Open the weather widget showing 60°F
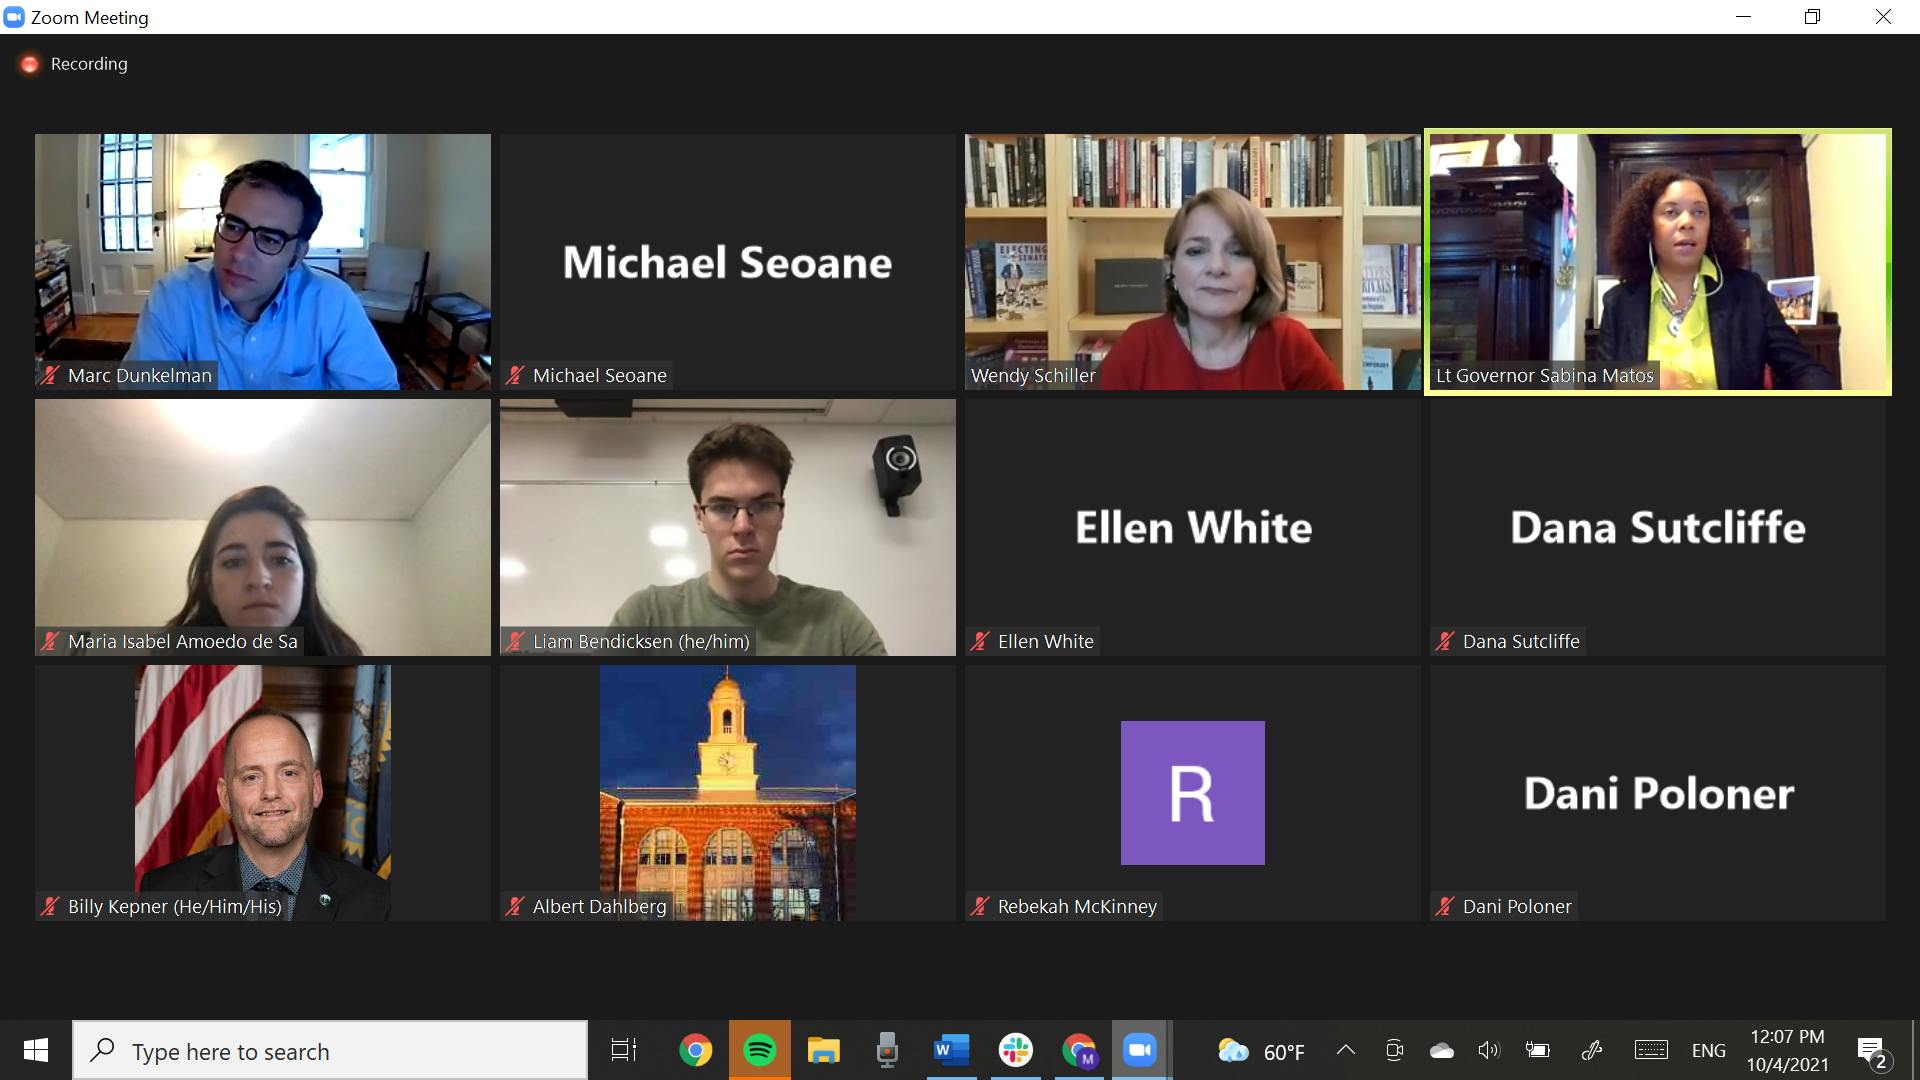The image size is (1920, 1080). [x=1262, y=1051]
